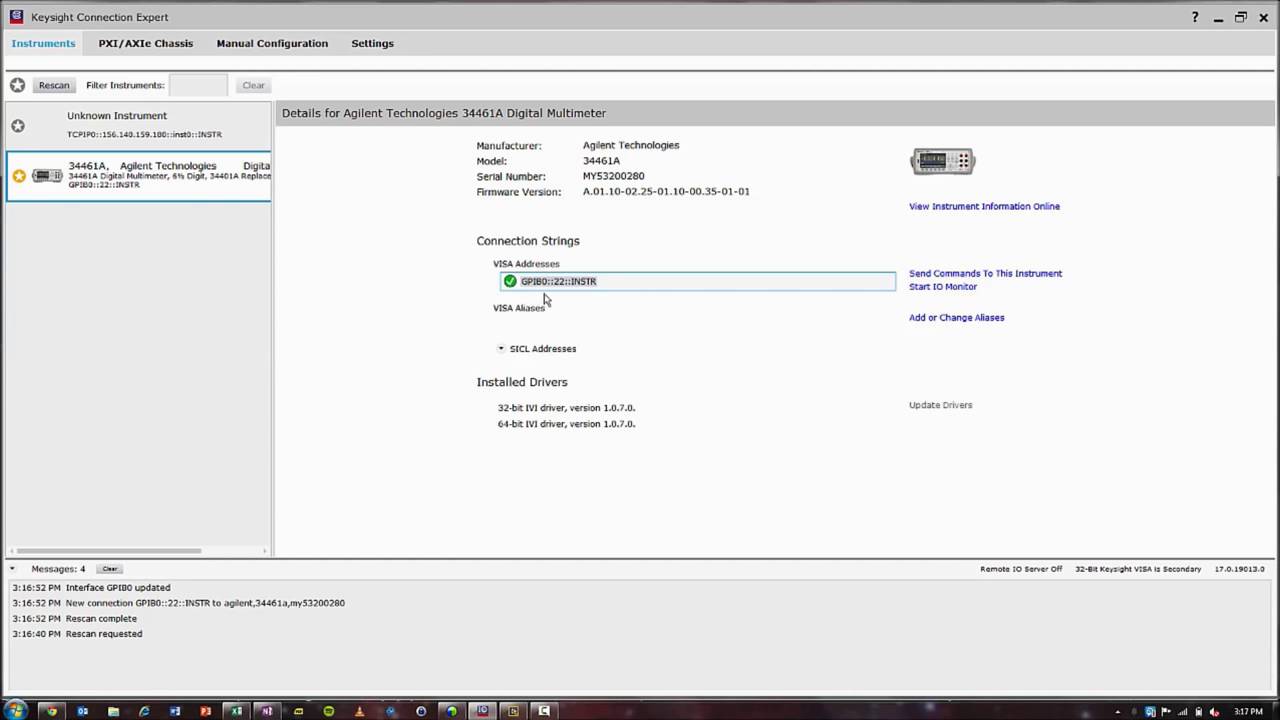Unfavorite the 34461A multimeter with gold star

[19, 176]
